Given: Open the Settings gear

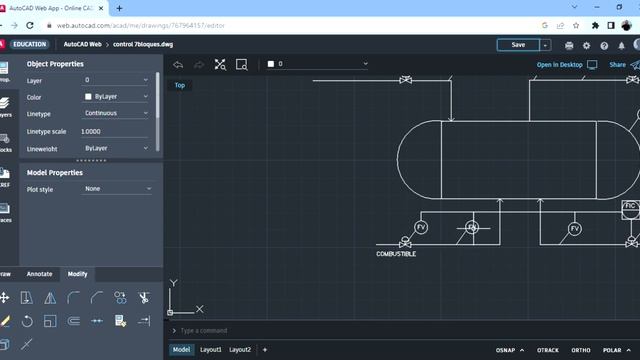Looking at the screenshot, I should (587, 45).
